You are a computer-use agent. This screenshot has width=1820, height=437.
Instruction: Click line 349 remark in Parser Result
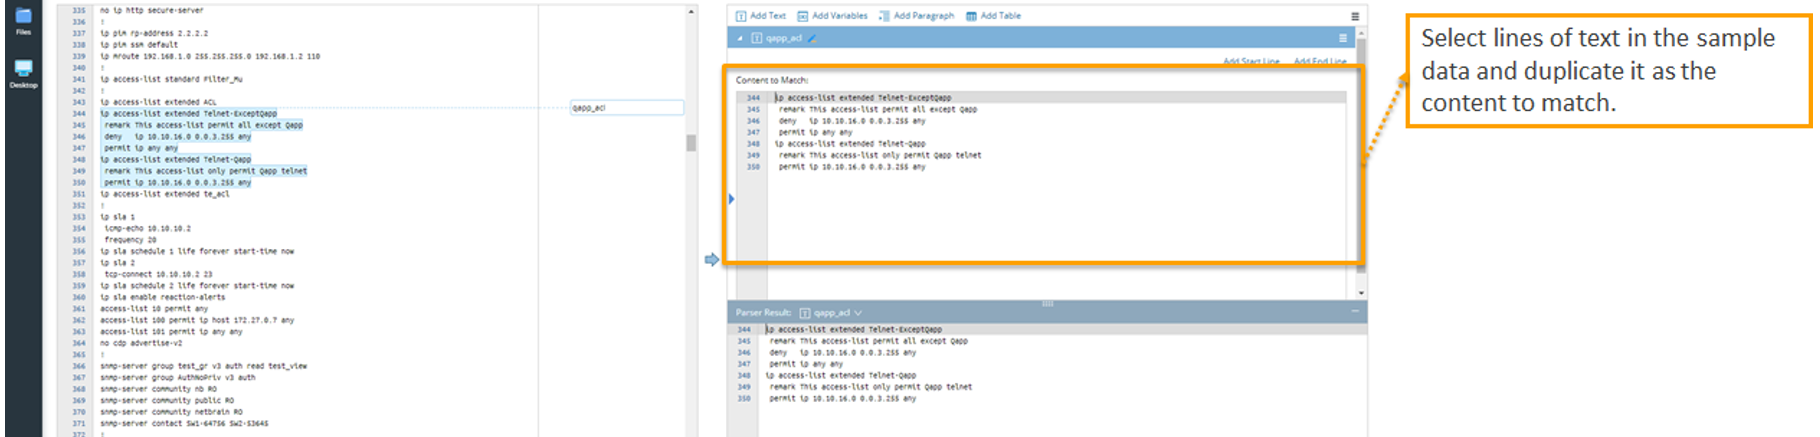pos(870,387)
